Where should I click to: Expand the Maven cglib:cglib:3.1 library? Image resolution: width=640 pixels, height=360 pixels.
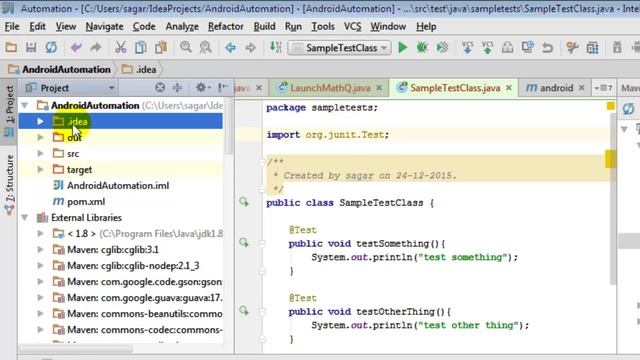click(x=40, y=249)
